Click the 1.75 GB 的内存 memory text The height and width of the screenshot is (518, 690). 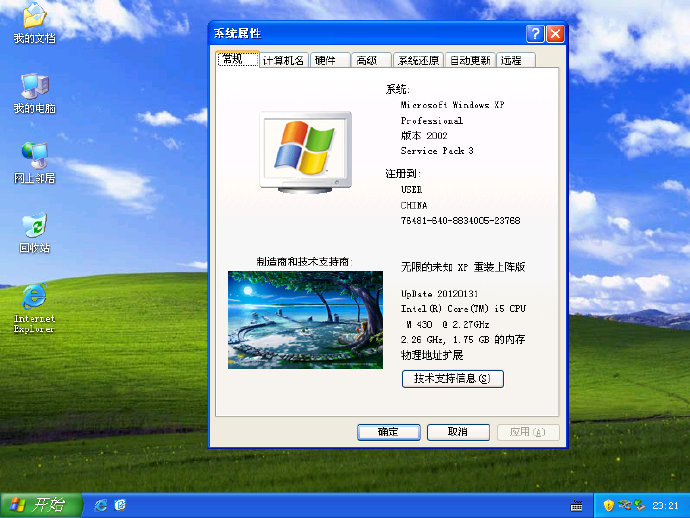point(489,339)
